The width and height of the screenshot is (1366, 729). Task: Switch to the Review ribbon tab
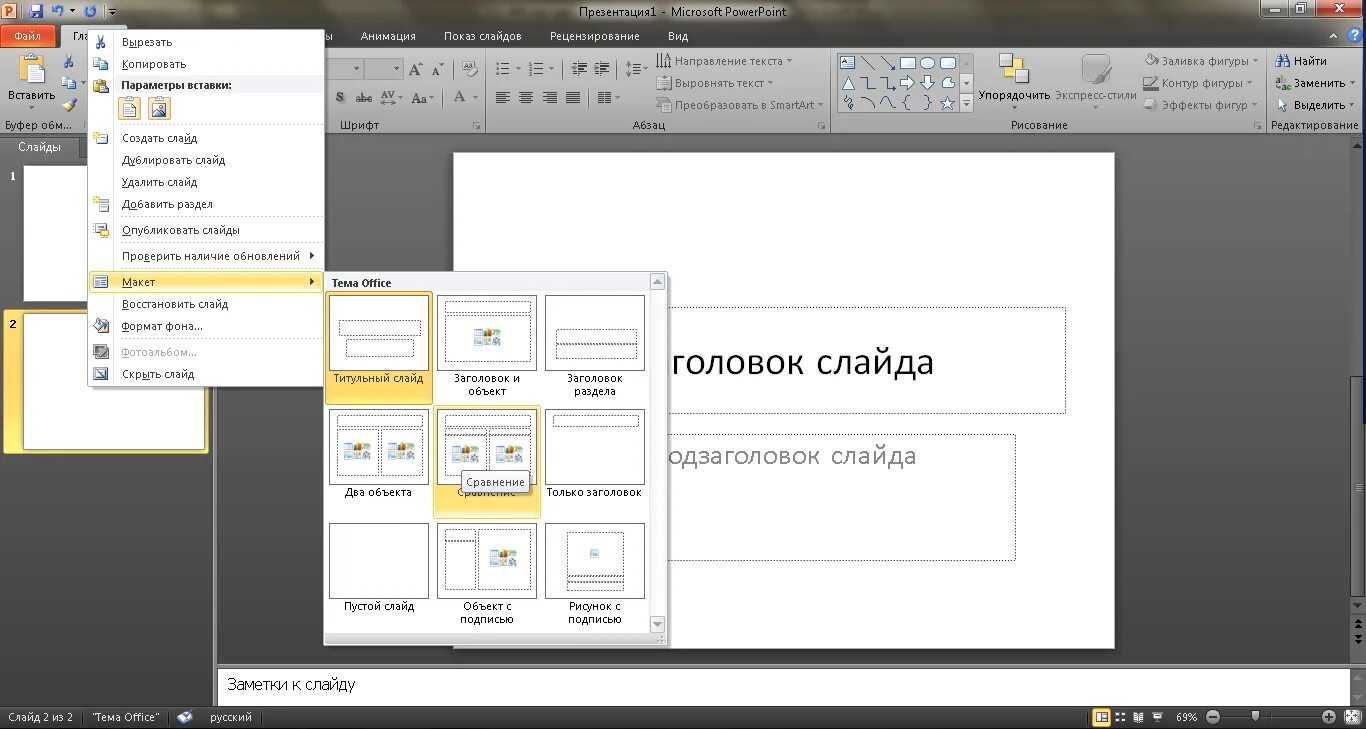click(595, 36)
